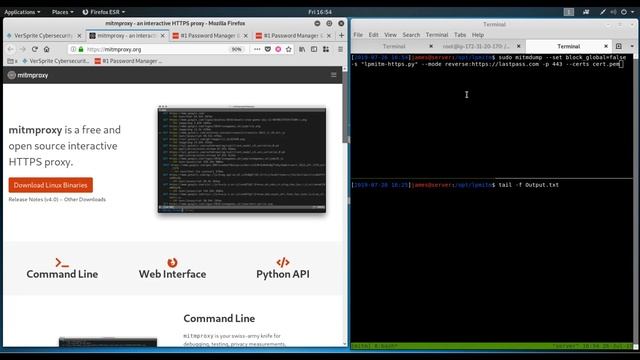Open Release Notes (v4.0) link
This screenshot has width=640, height=360.
pyautogui.click(x=33, y=199)
